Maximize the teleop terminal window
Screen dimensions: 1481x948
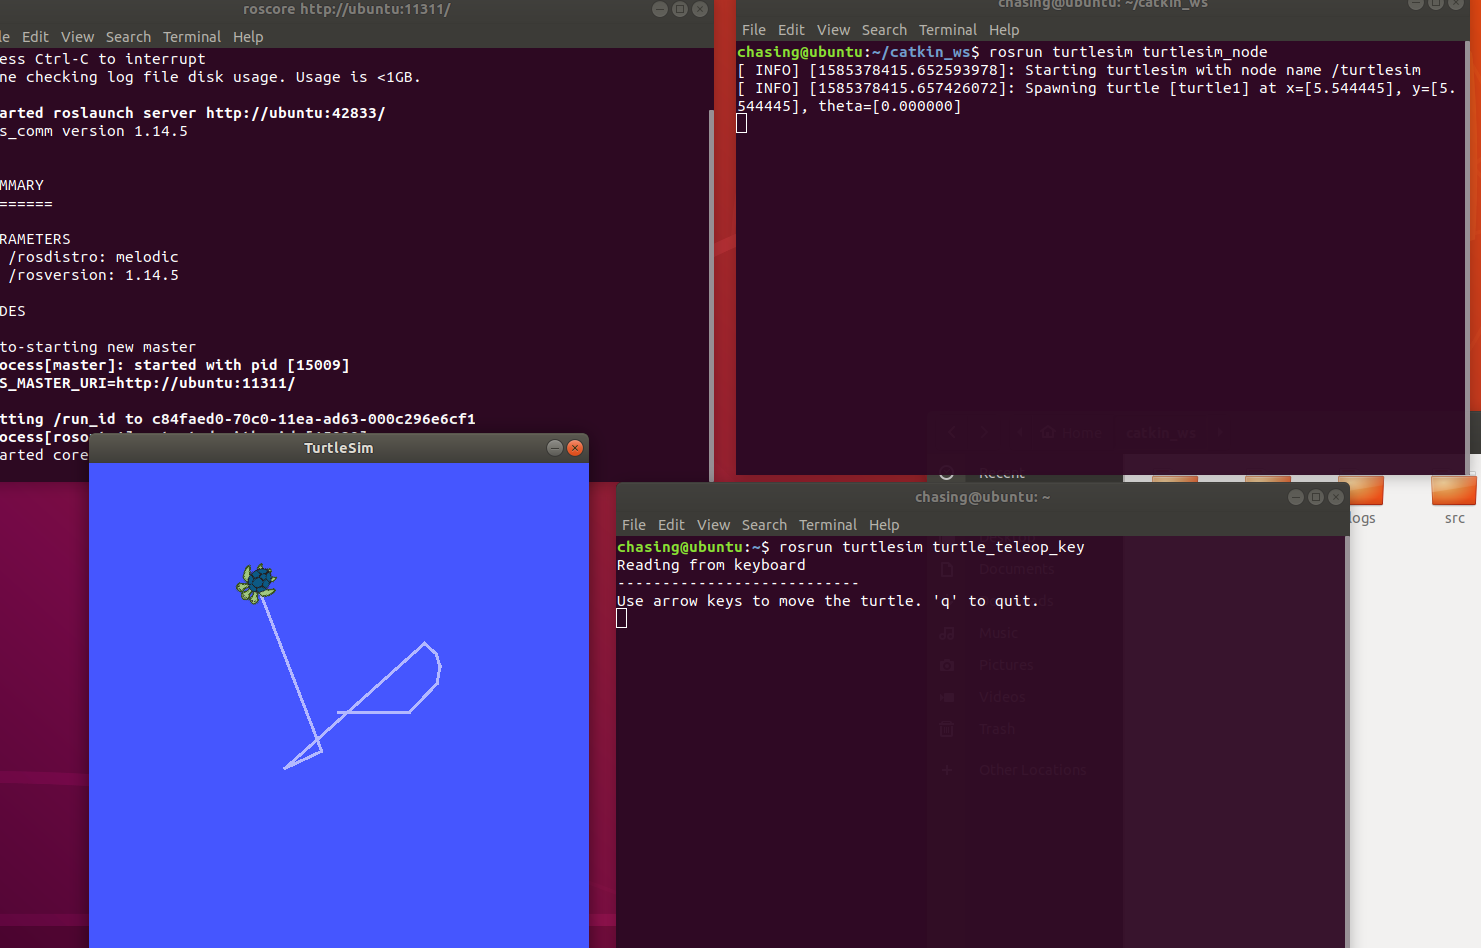[1316, 497]
